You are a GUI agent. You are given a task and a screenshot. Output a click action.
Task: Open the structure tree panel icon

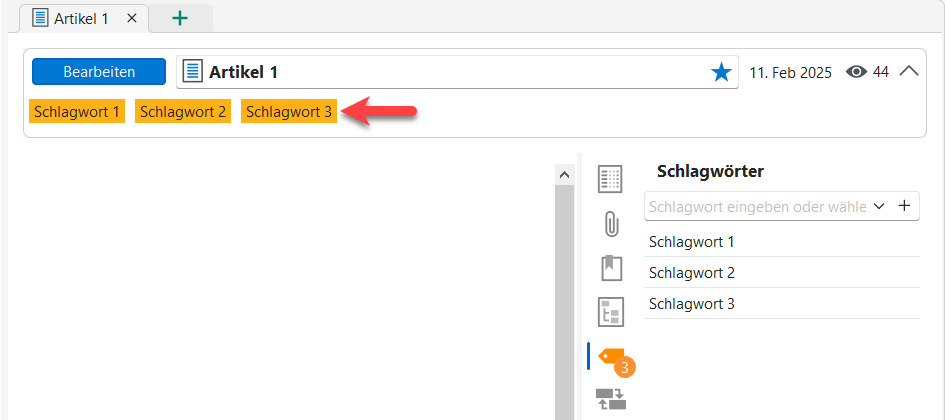click(x=610, y=312)
